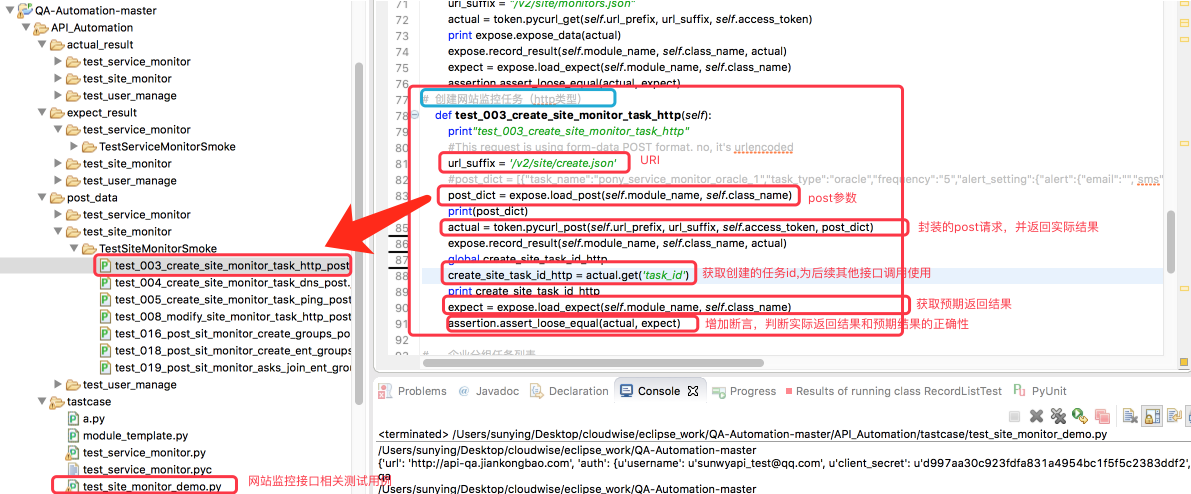
Task: Click the test_004_create_site_monitor_task_dns_post file icon
Action: pyautogui.click(x=105, y=283)
